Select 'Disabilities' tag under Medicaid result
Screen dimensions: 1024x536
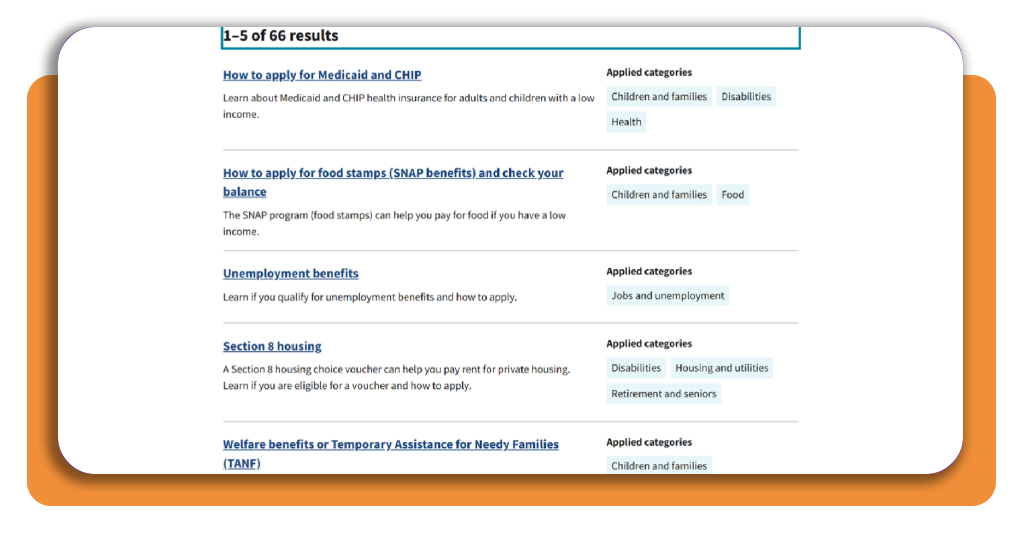pyautogui.click(x=746, y=97)
